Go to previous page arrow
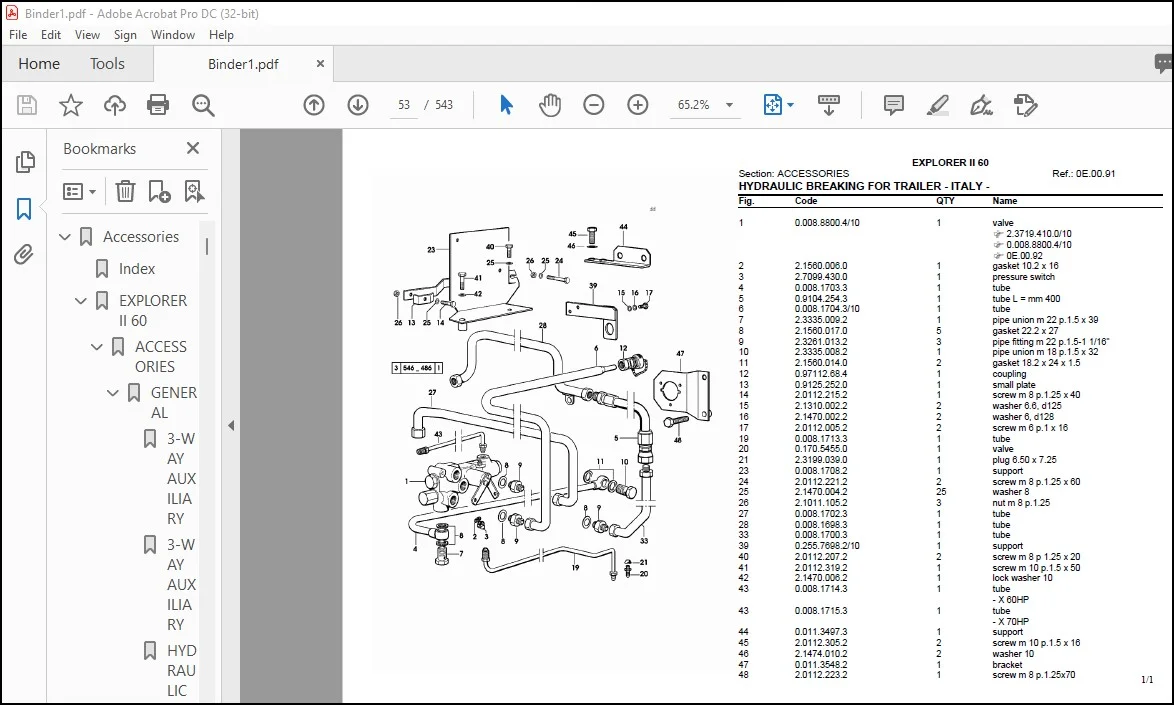The image size is (1174, 705). [314, 105]
